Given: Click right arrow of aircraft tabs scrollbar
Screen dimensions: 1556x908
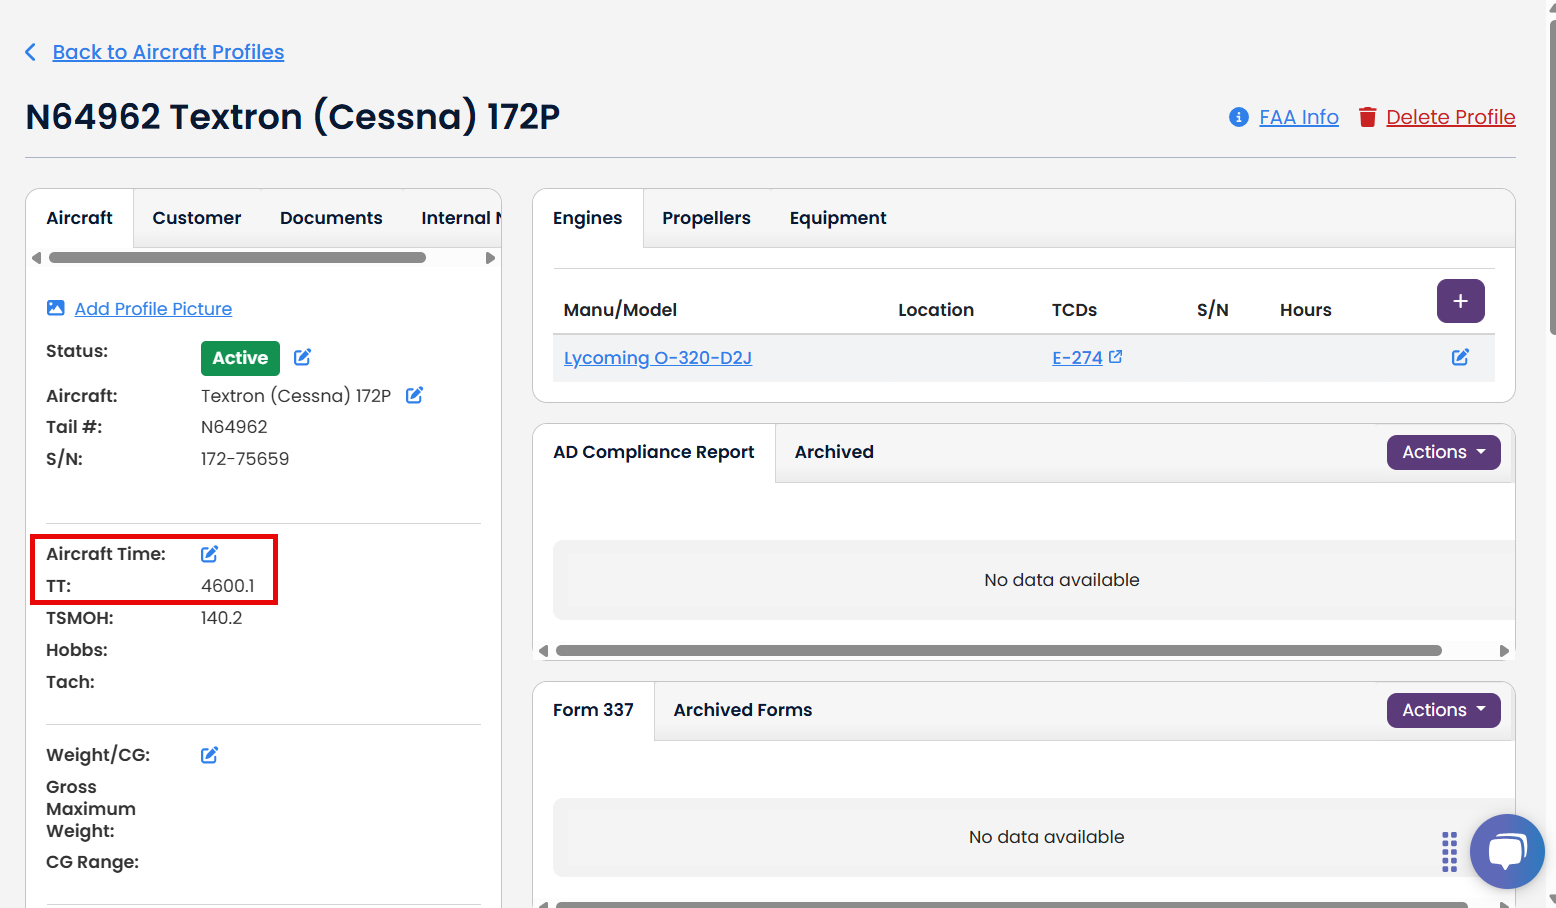Looking at the screenshot, I should [490, 258].
